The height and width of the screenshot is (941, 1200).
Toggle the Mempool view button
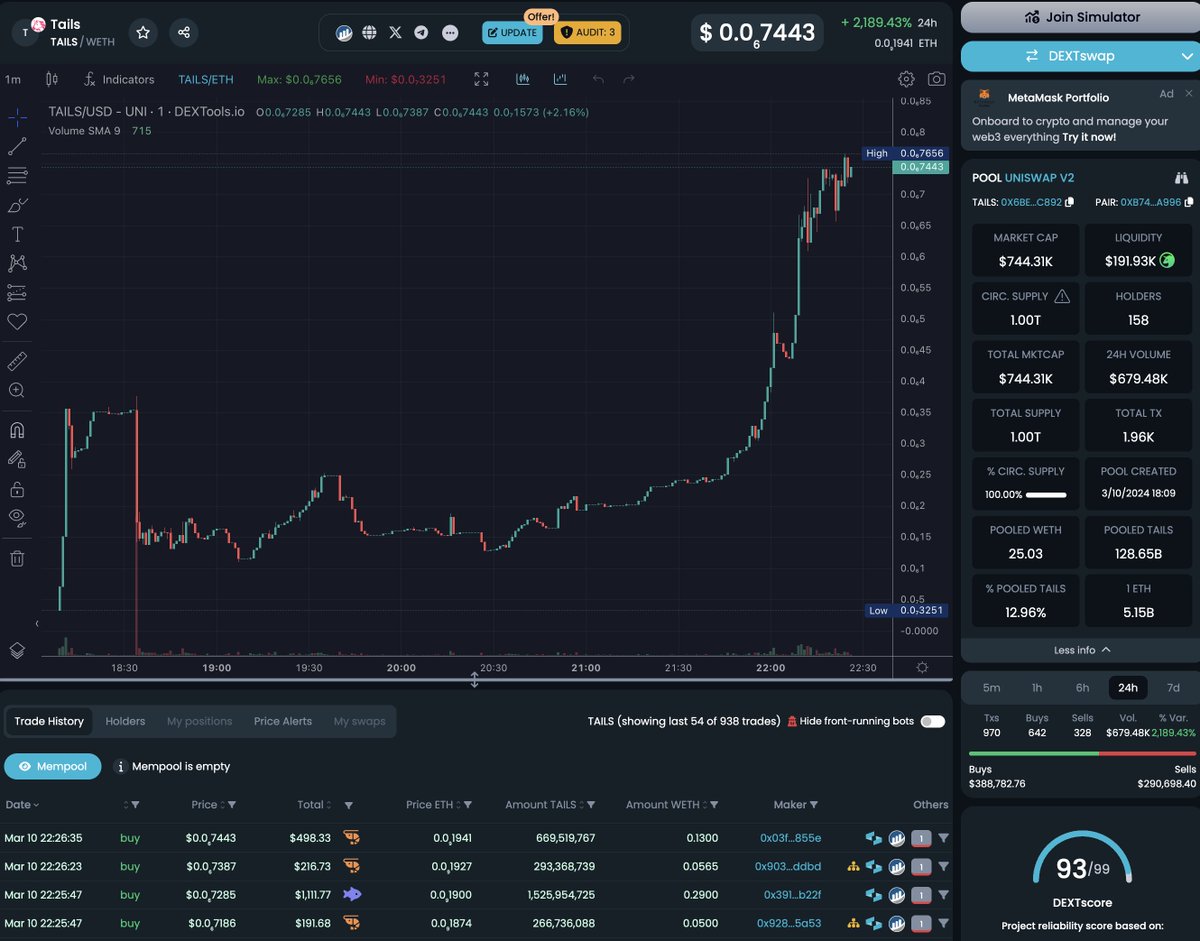click(x=52, y=766)
